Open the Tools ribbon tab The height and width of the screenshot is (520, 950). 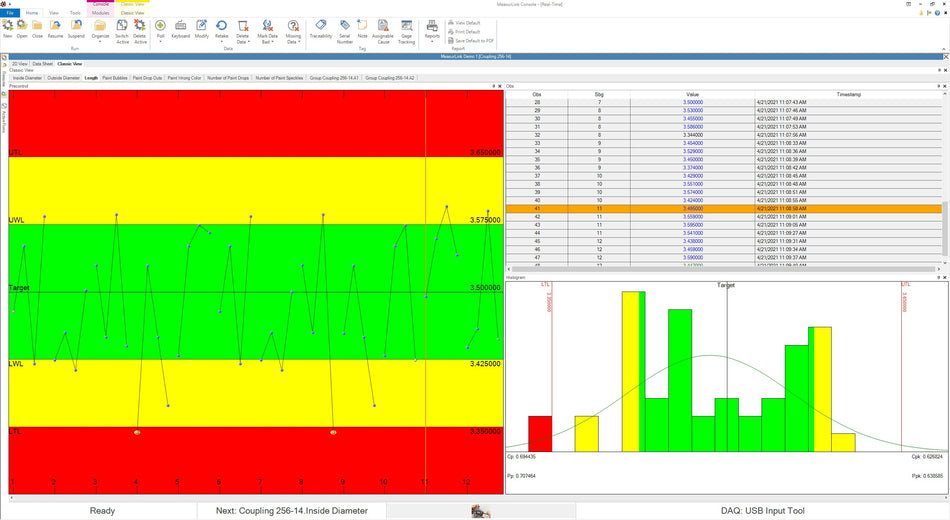tap(75, 13)
